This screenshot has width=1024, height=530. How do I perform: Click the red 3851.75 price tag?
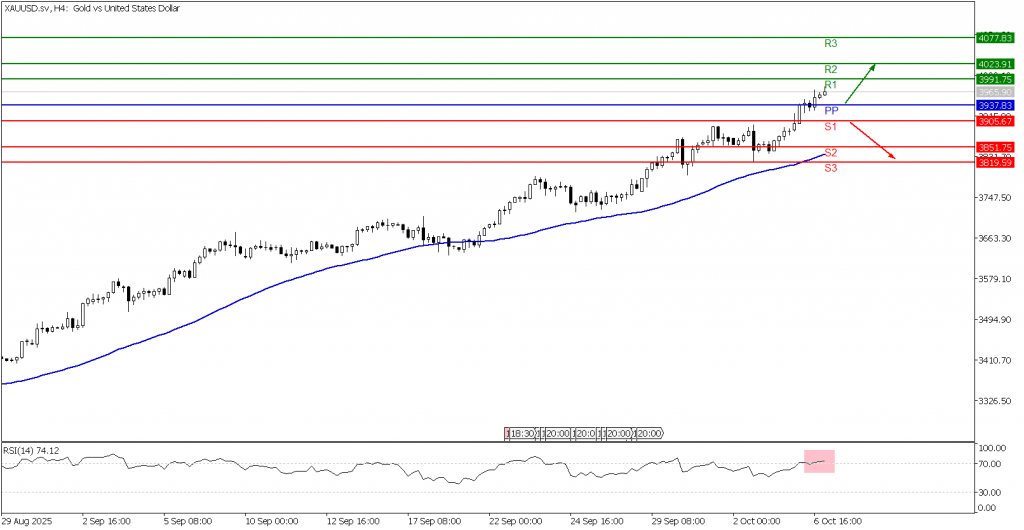click(997, 147)
